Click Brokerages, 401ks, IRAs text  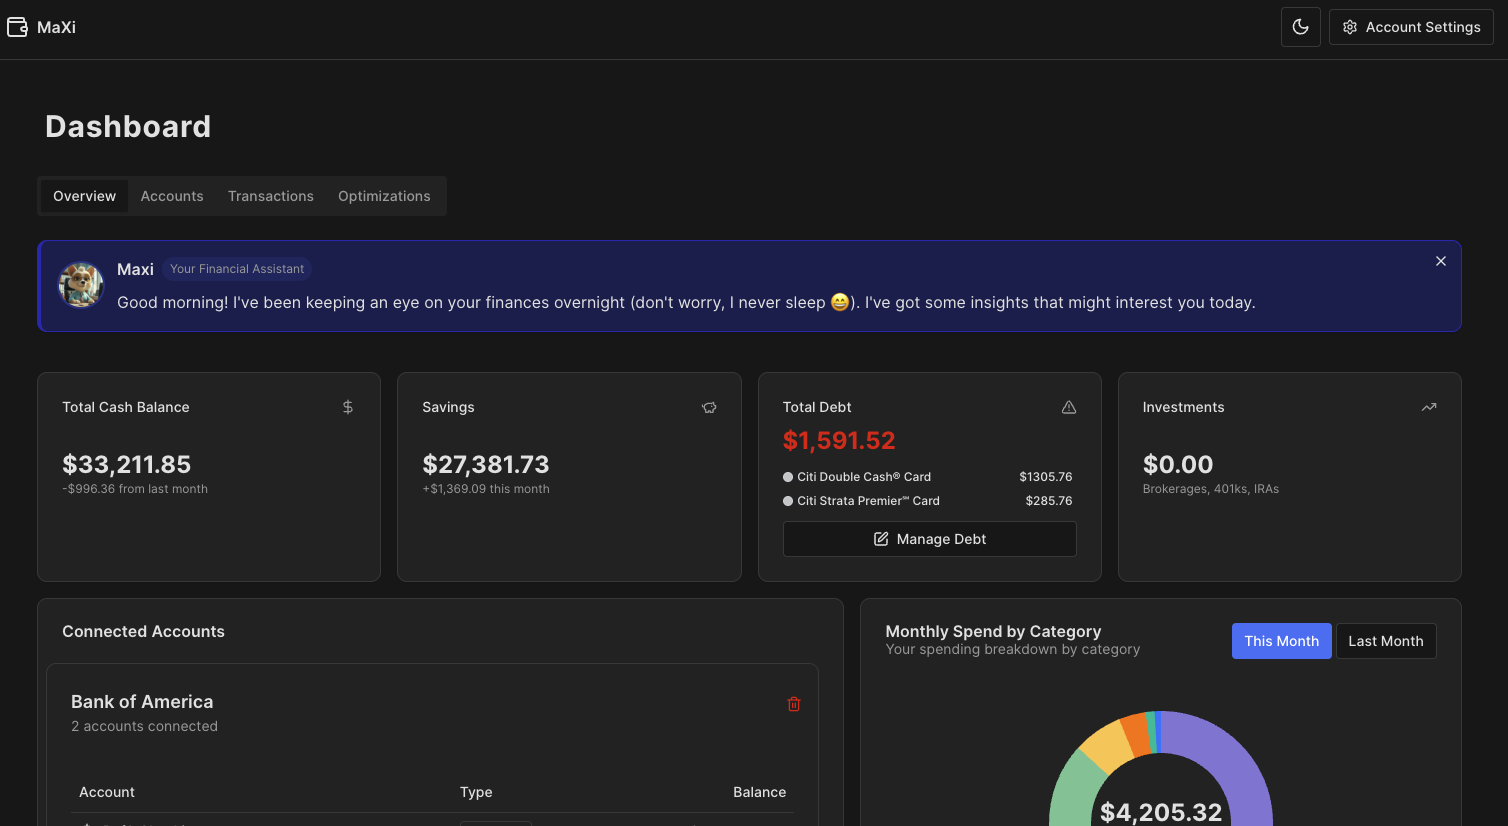(x=1211, y=489)
